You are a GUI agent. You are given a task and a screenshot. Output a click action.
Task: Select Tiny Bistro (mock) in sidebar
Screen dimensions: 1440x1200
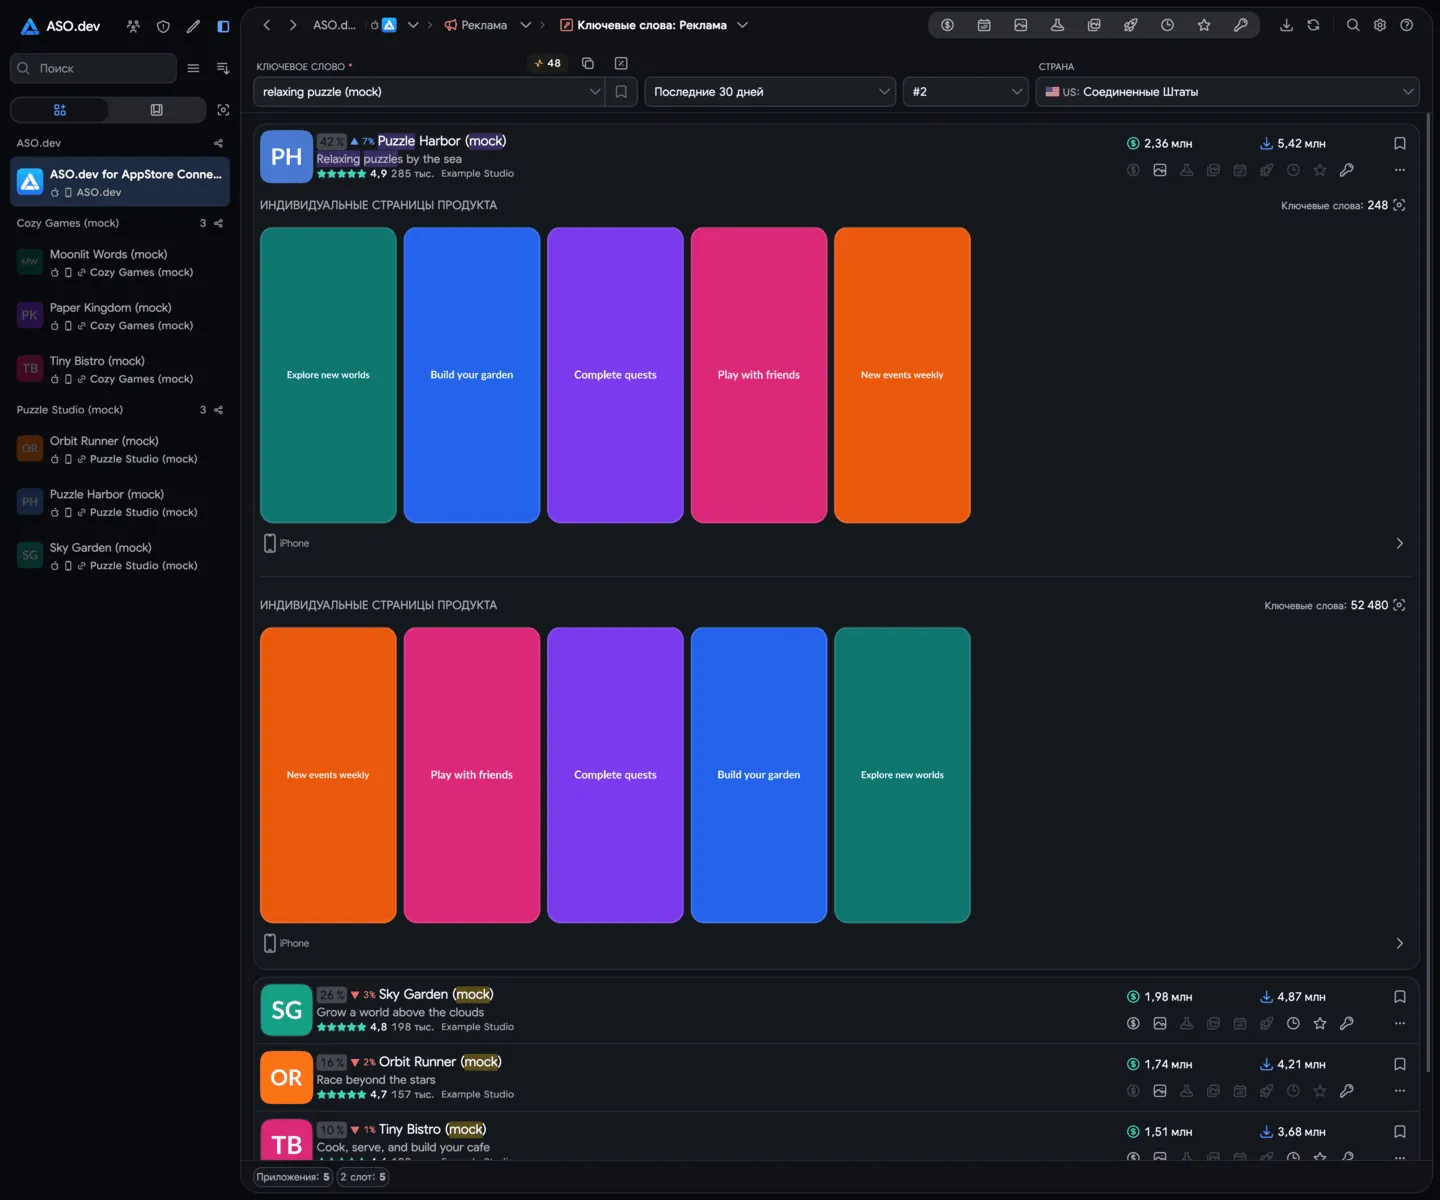(x=120, y=369)
